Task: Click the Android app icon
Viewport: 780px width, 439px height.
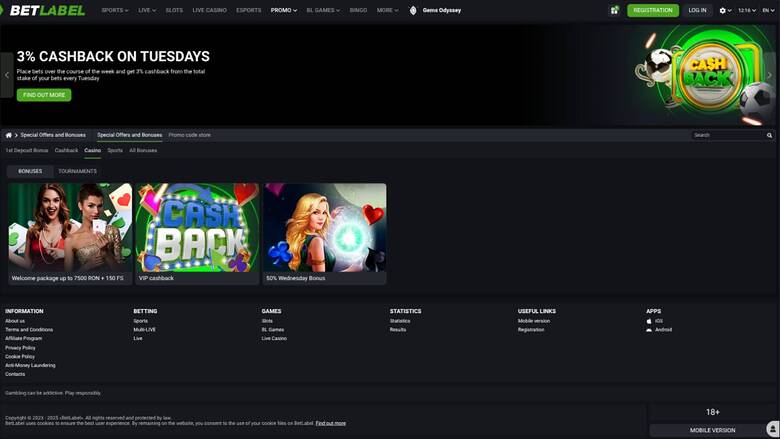Action: 649,330
